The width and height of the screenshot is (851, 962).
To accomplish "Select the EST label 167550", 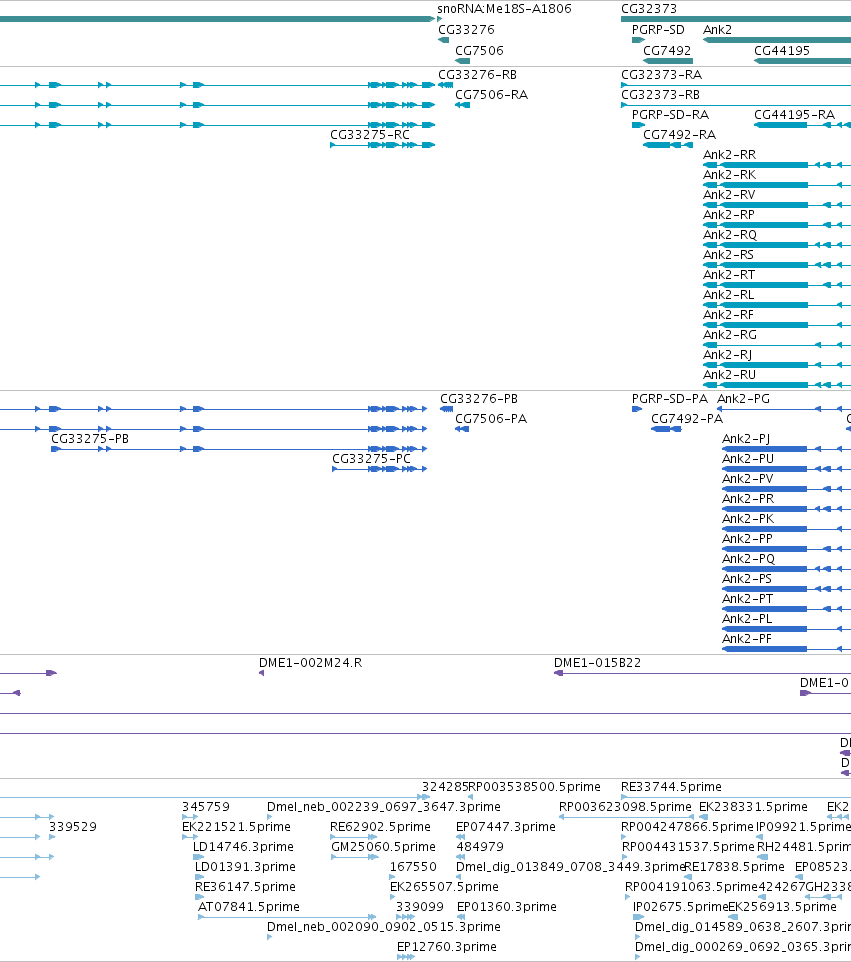I will pos(414,867).
